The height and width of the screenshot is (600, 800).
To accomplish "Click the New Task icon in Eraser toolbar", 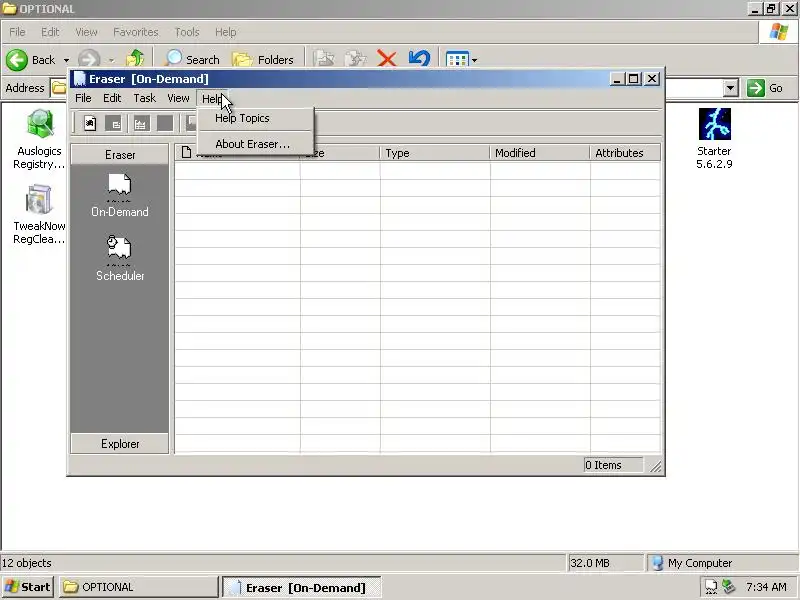I will tap(90, 123).
